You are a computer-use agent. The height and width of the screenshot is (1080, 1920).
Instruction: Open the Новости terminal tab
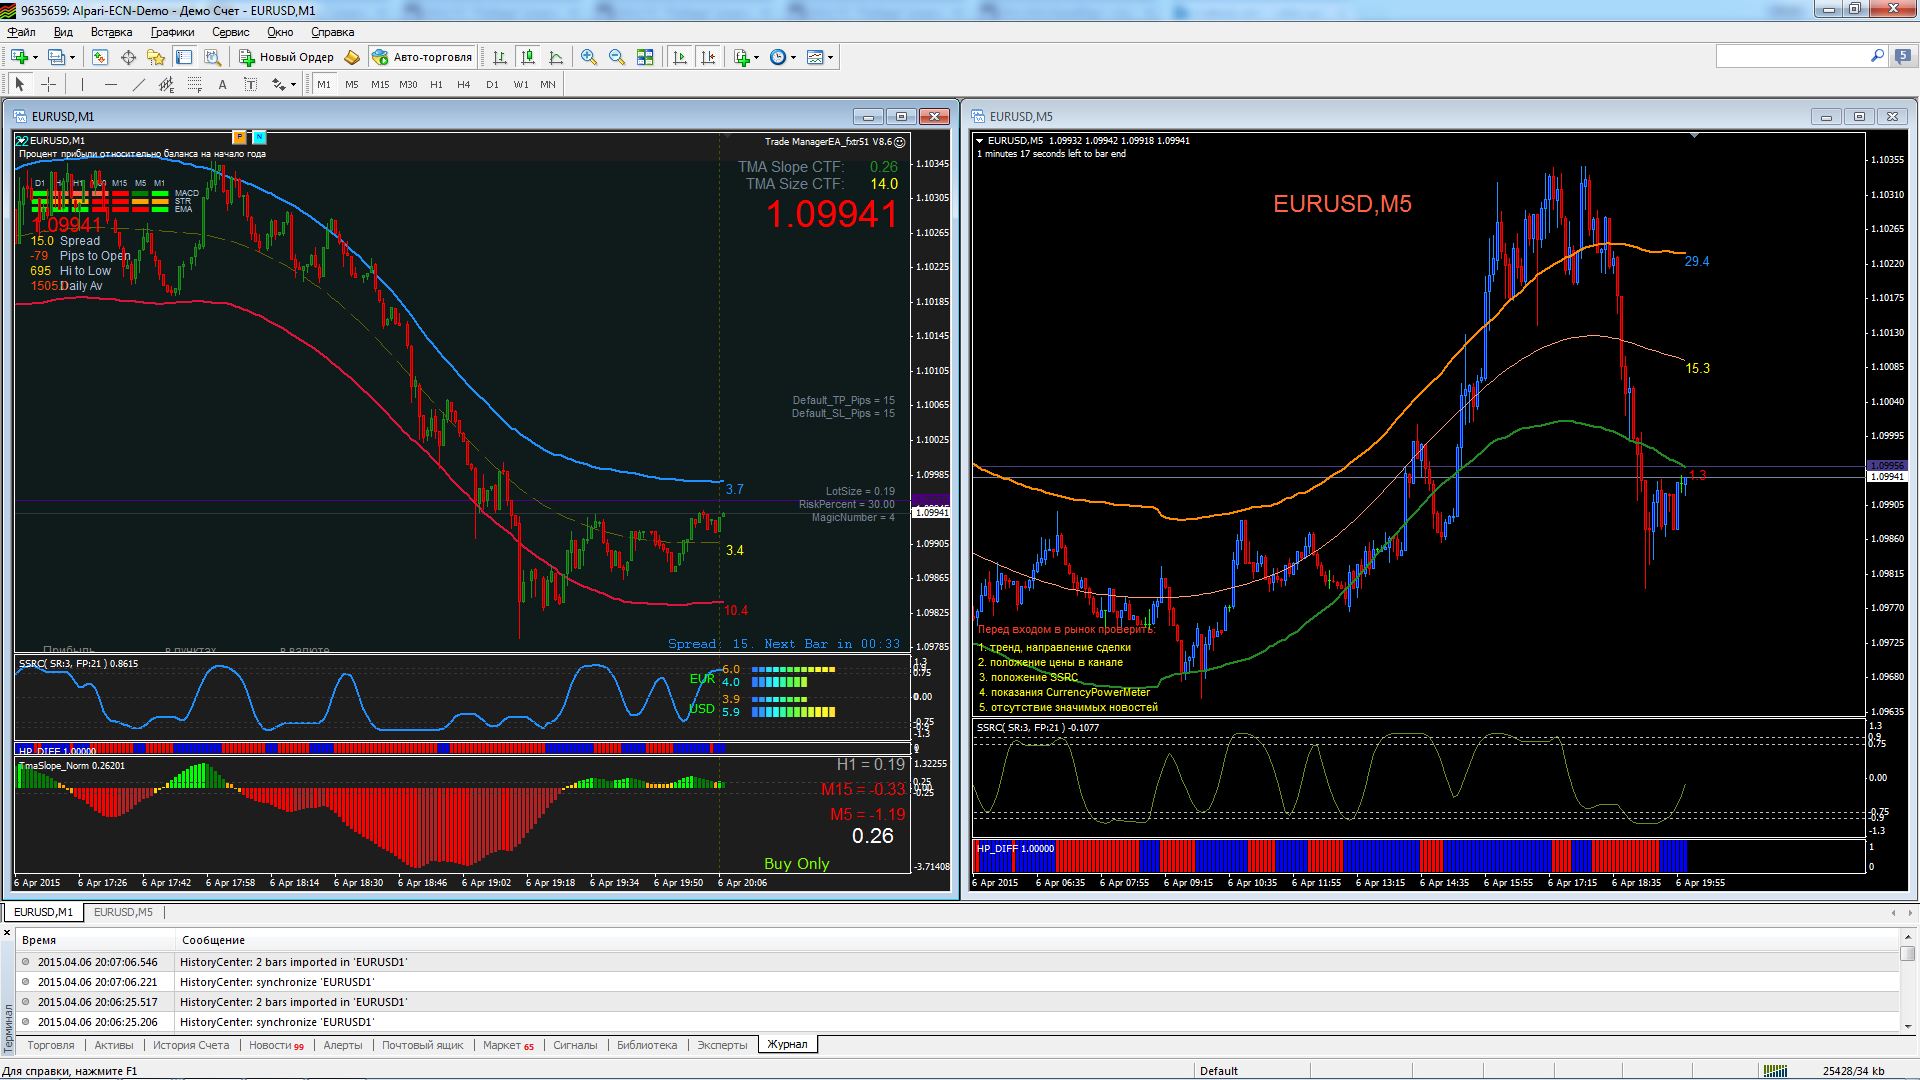pyautogui.click(x=276, y=1045)
